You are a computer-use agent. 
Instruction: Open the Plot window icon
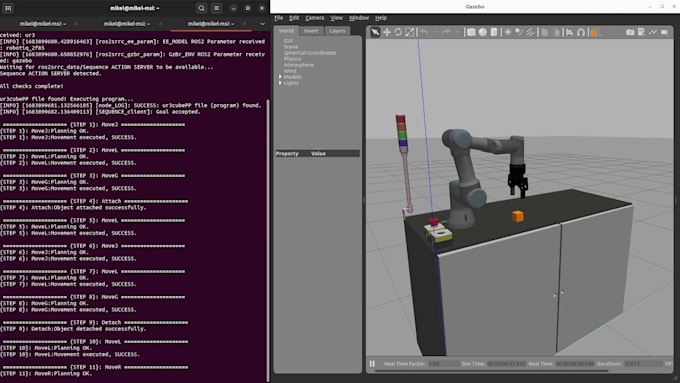point(653,32)
